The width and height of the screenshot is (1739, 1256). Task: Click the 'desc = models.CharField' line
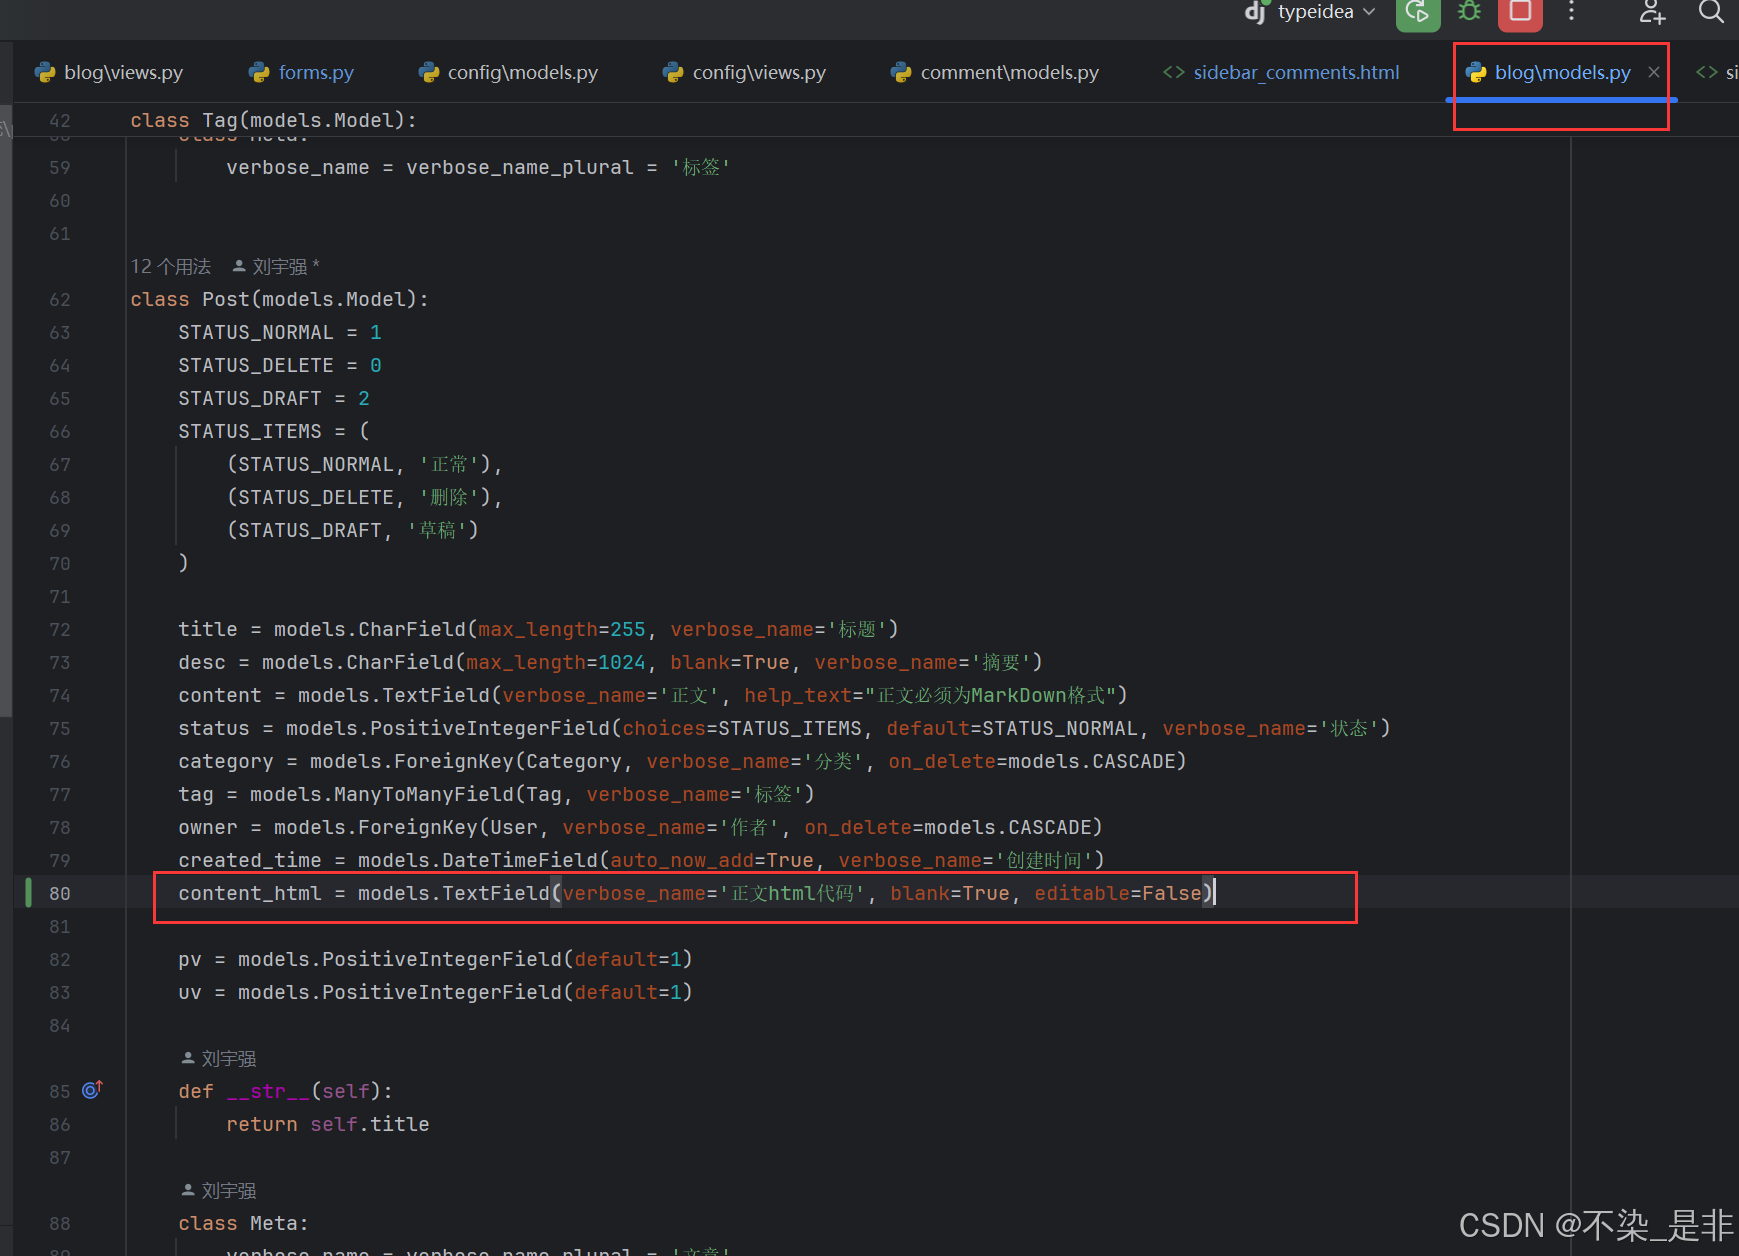point(610,662)
